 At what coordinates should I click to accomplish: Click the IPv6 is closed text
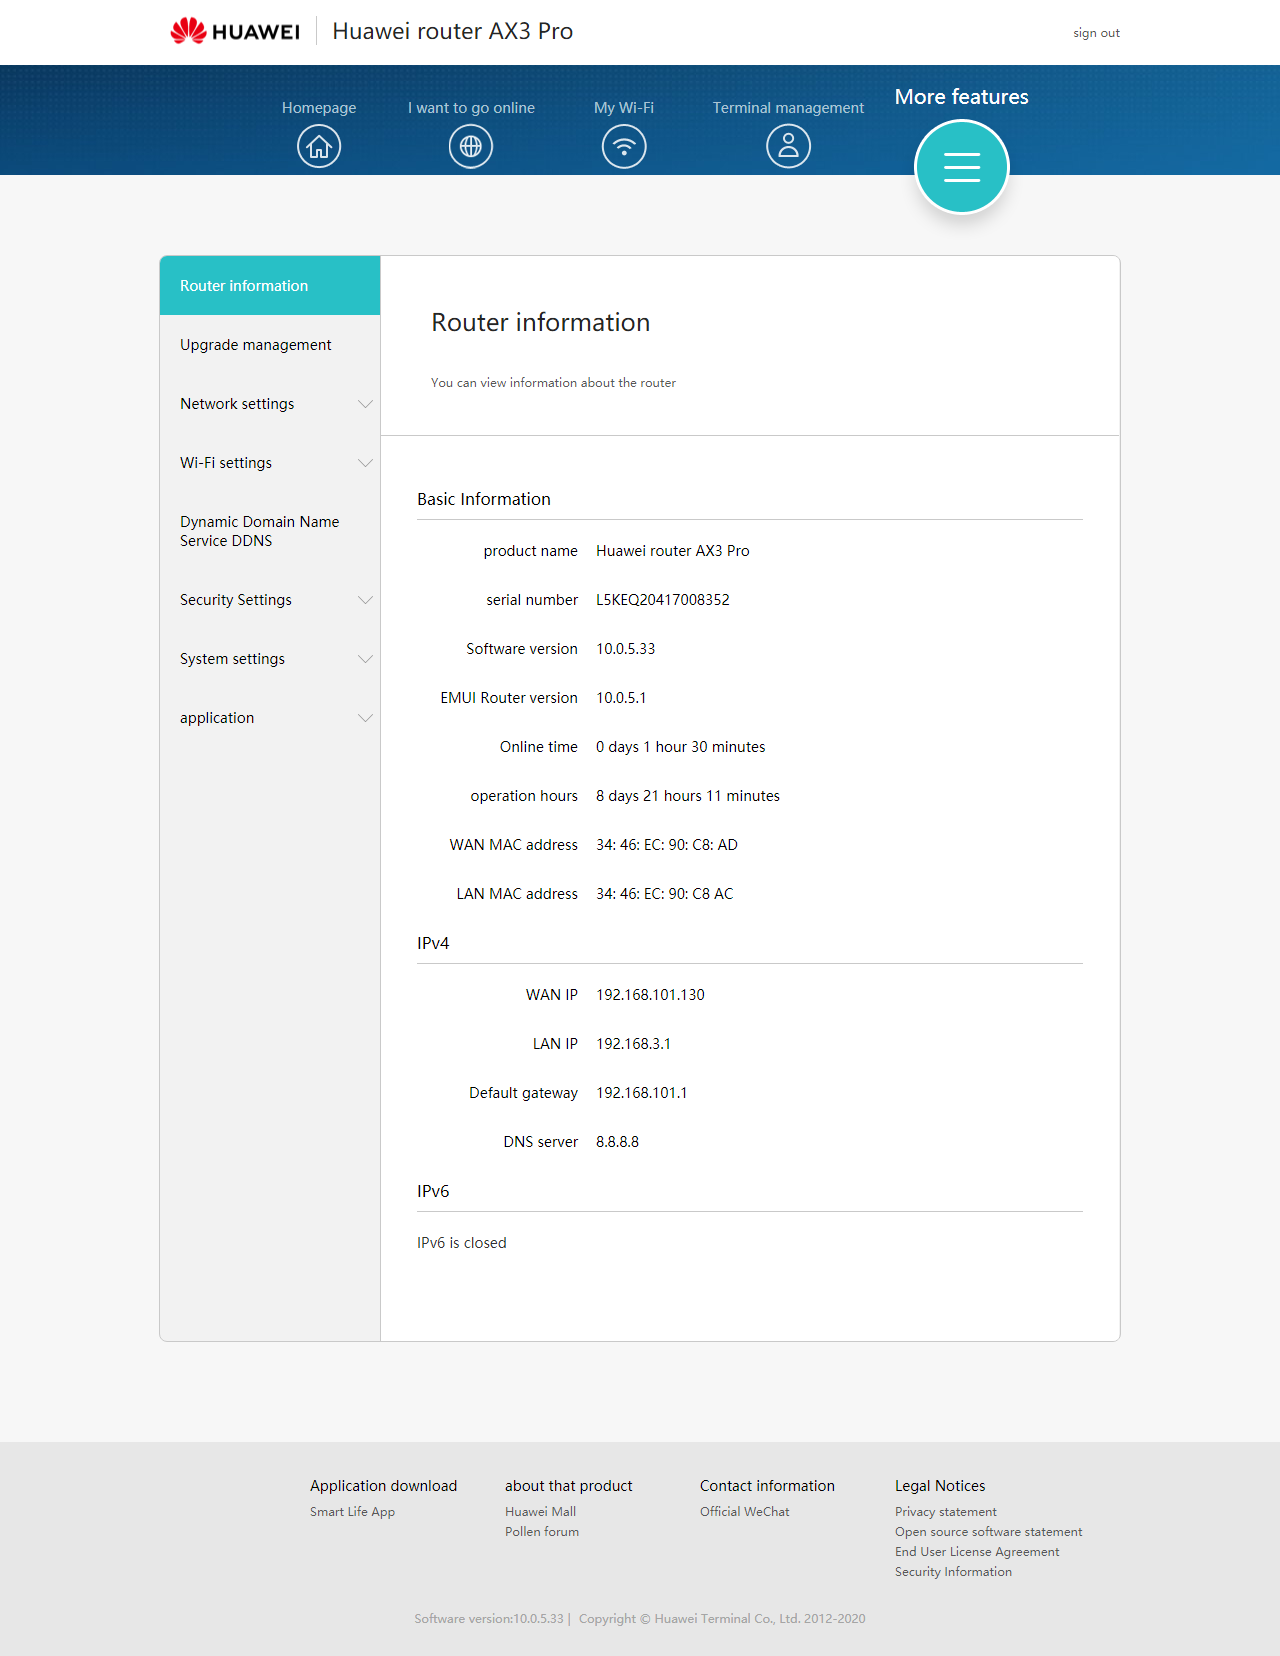(462, 1243)
